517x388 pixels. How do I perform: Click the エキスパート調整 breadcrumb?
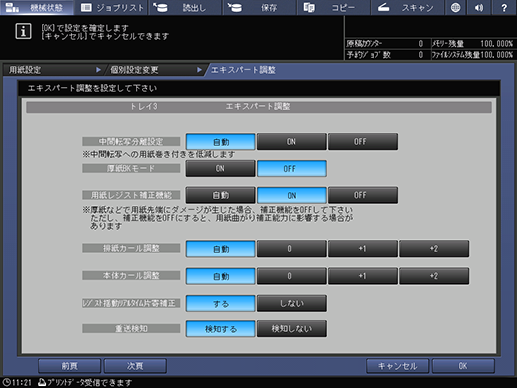point(243,70)
